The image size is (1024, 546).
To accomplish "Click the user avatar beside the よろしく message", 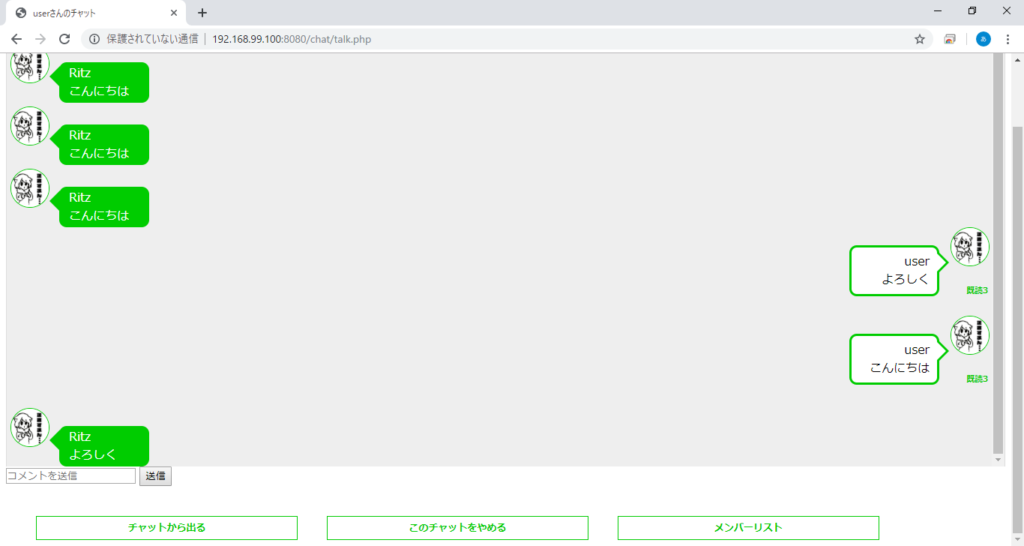I will tap(970, 247).
